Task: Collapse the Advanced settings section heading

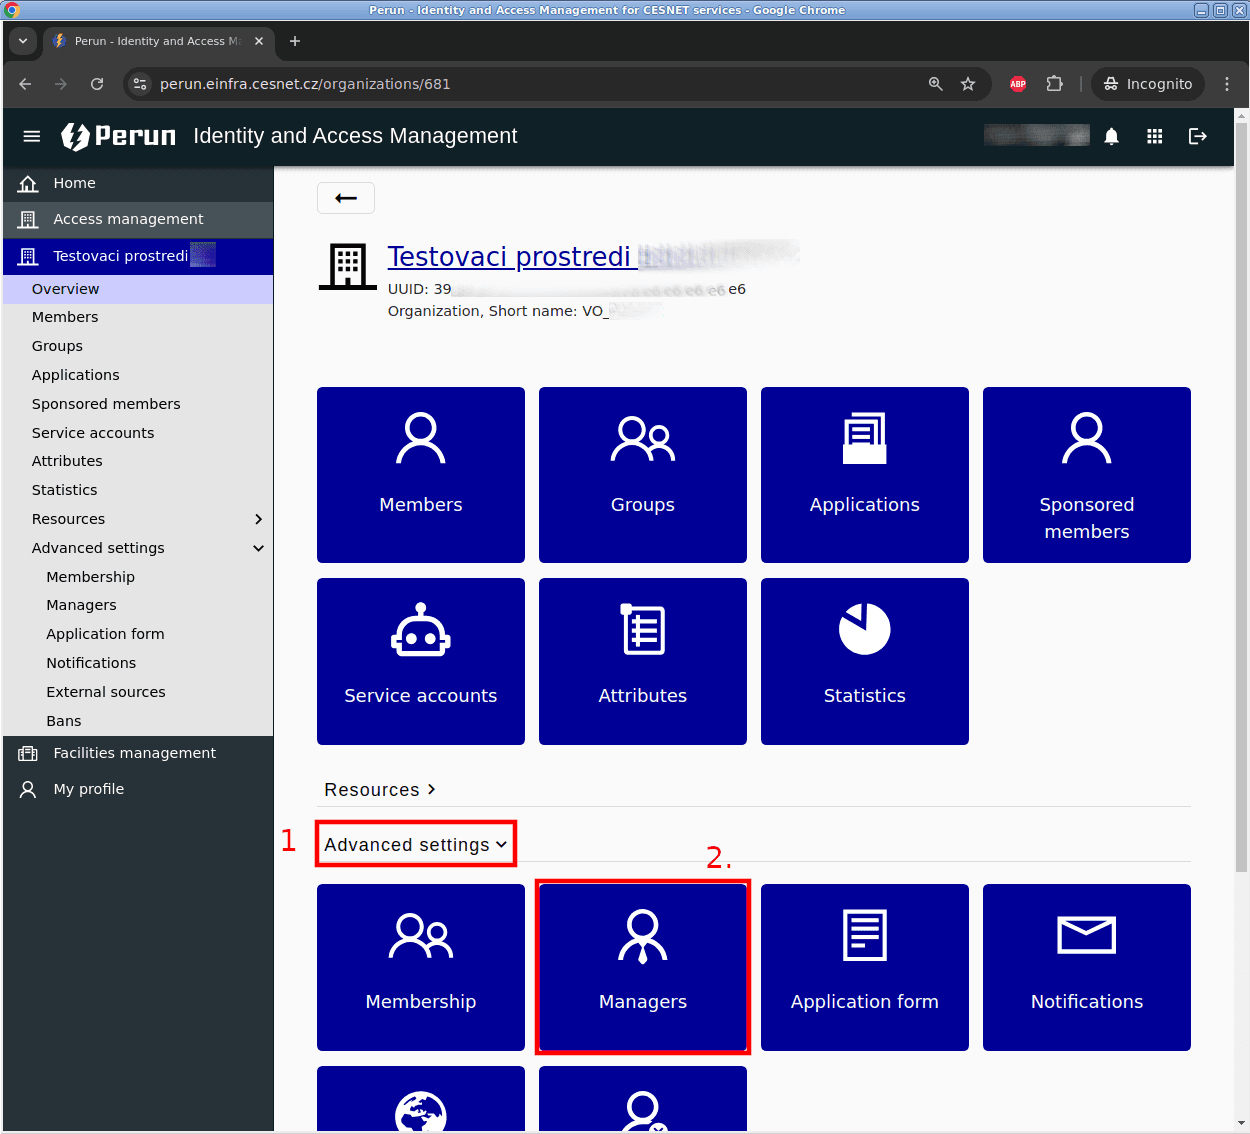Action: pos(415,845)
